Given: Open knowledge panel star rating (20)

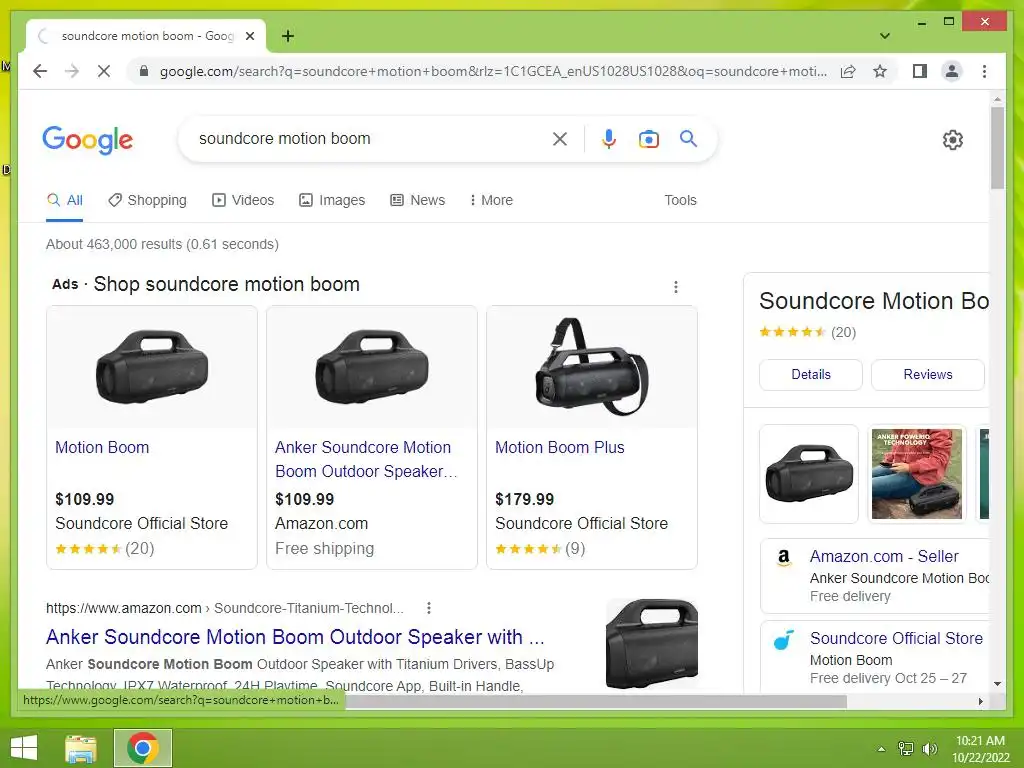Looking at the screenshot, I should coord(807,332).
